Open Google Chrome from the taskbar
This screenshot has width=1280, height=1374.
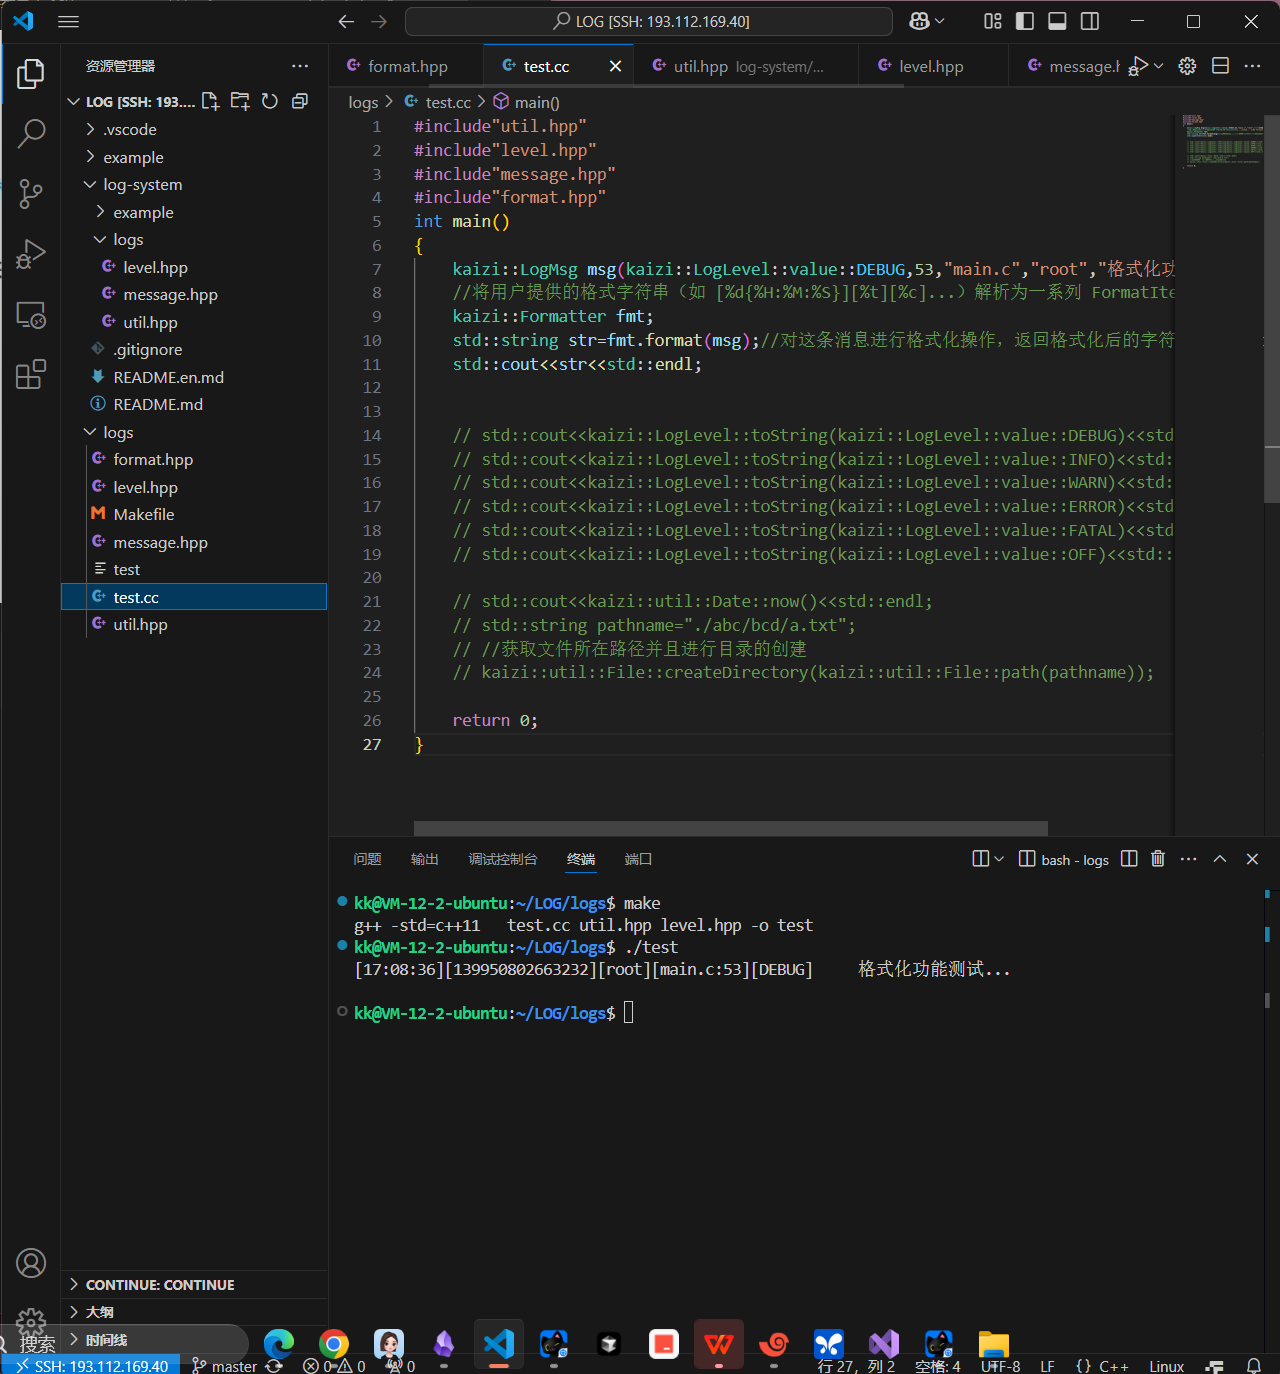(334, 1345)
